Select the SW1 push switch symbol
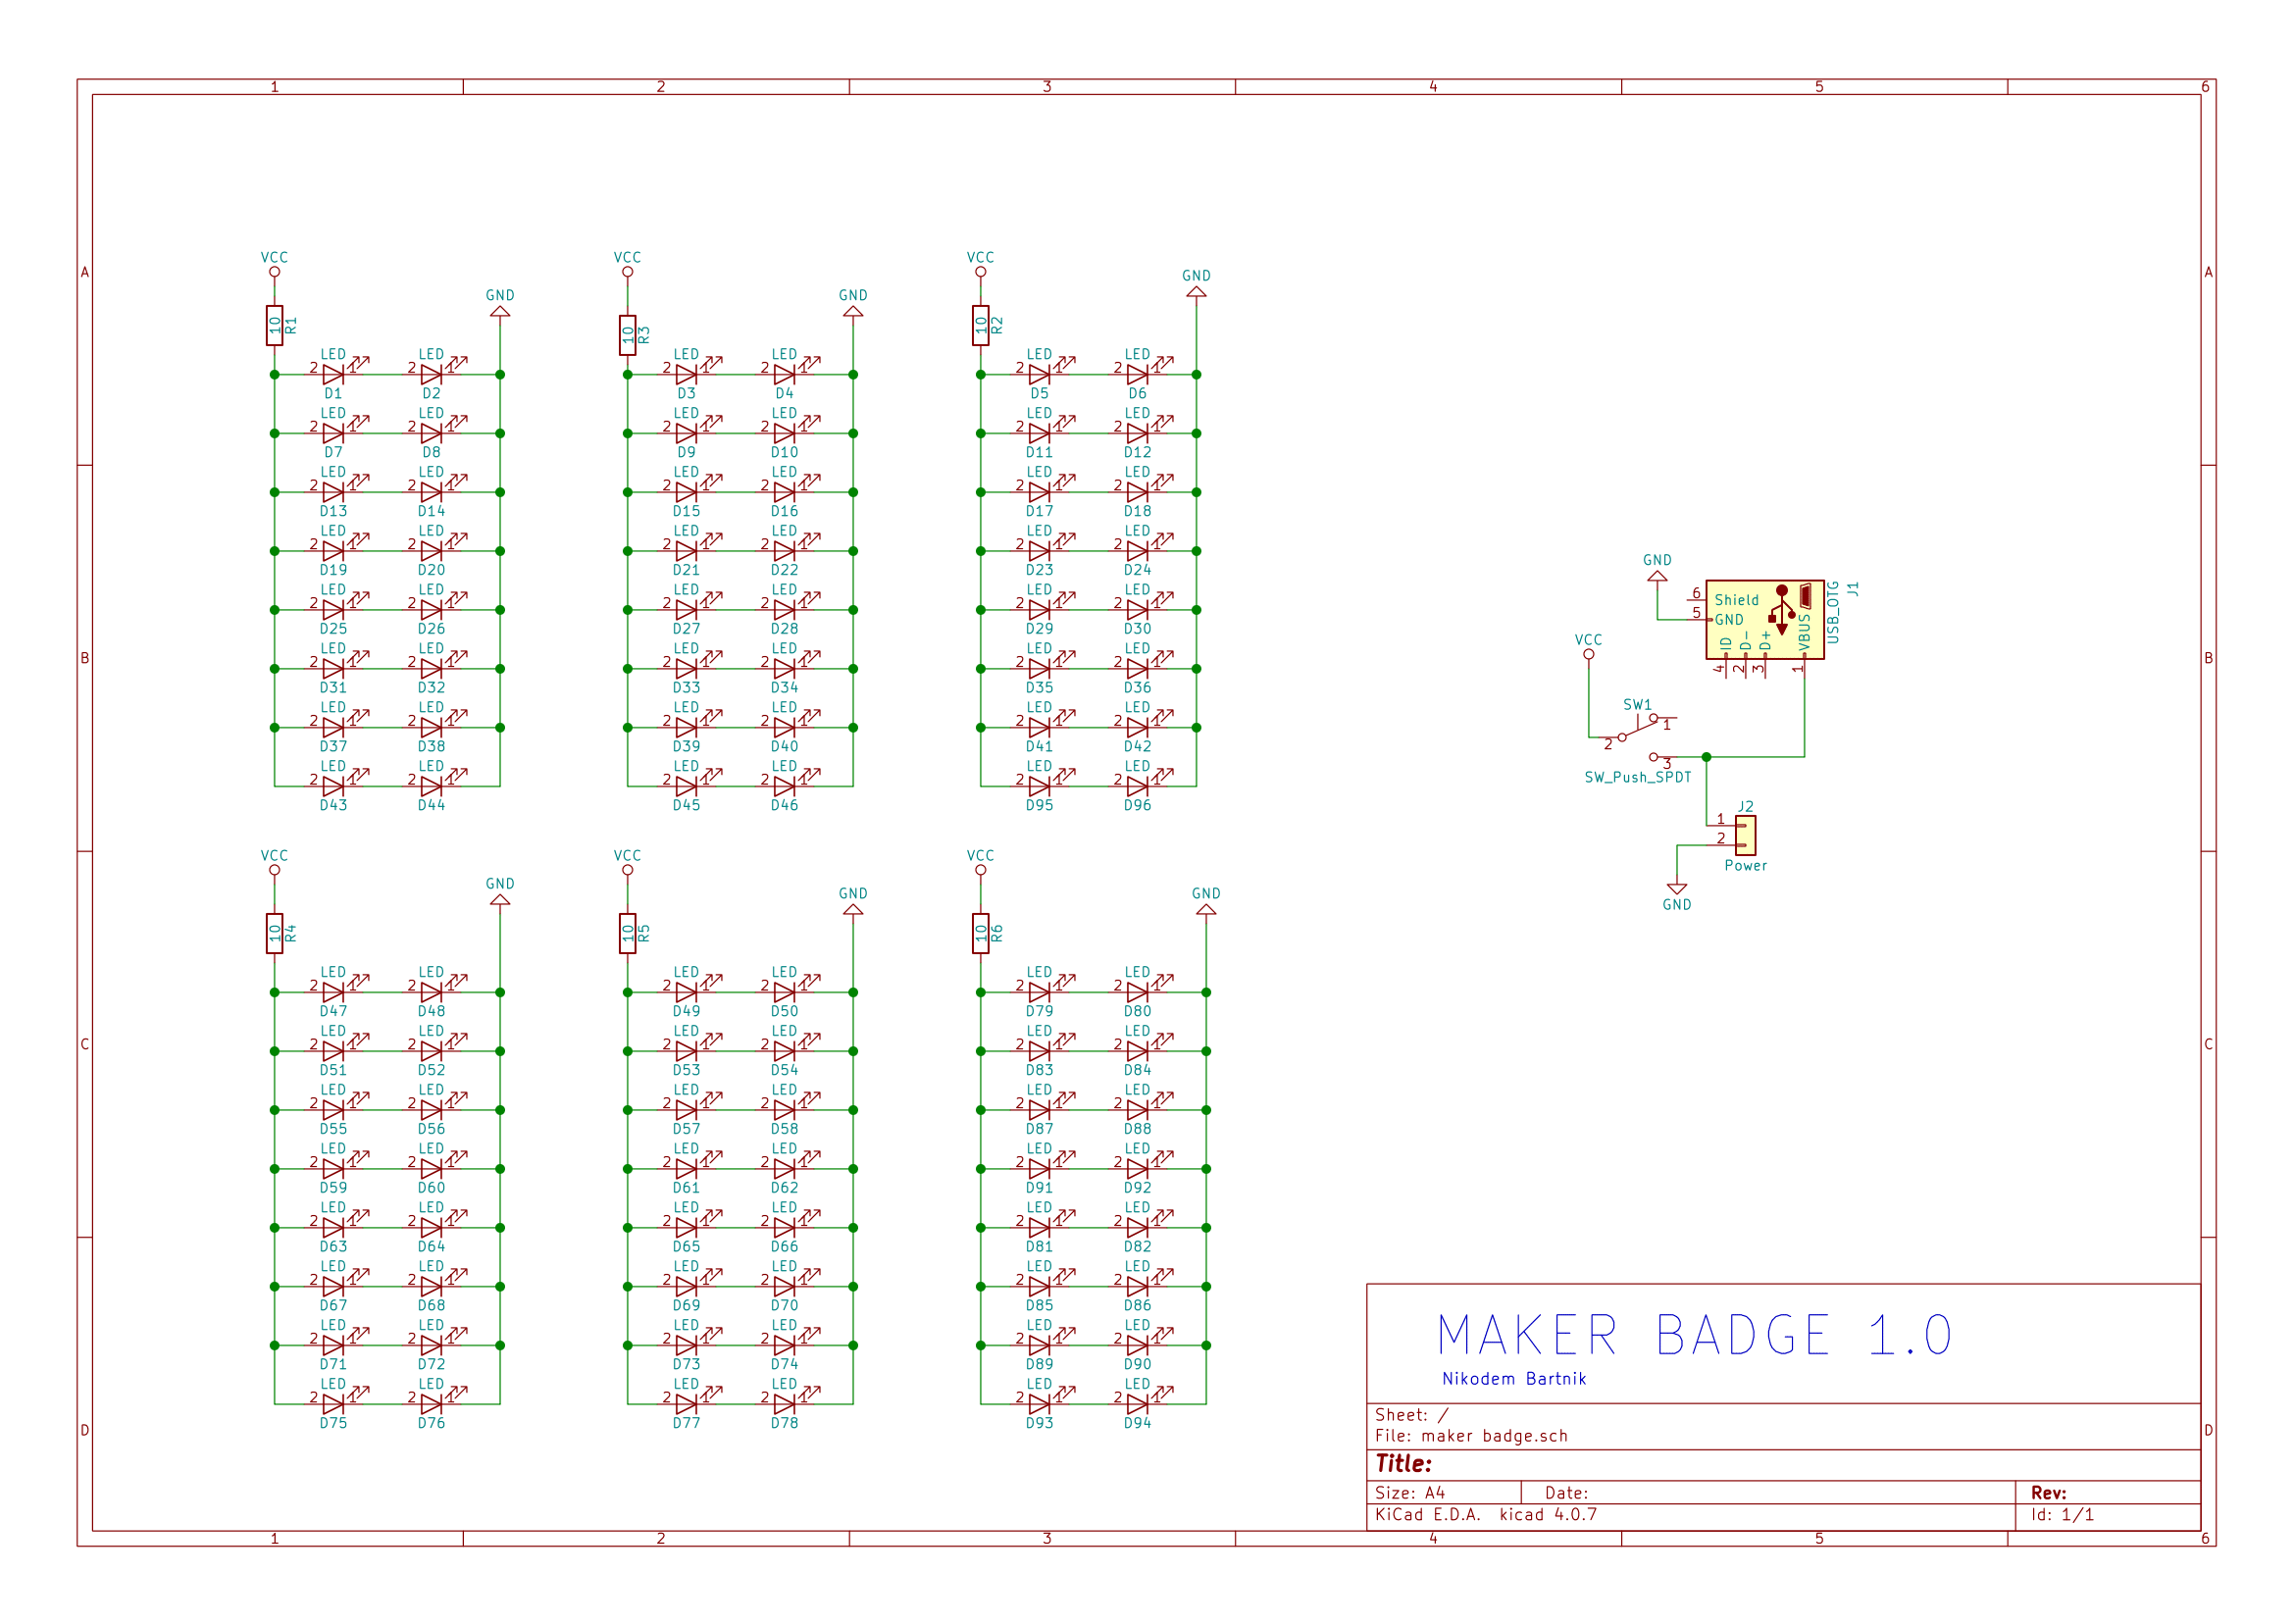This screenshot has height=1624, width=2294. (1640, 737)
